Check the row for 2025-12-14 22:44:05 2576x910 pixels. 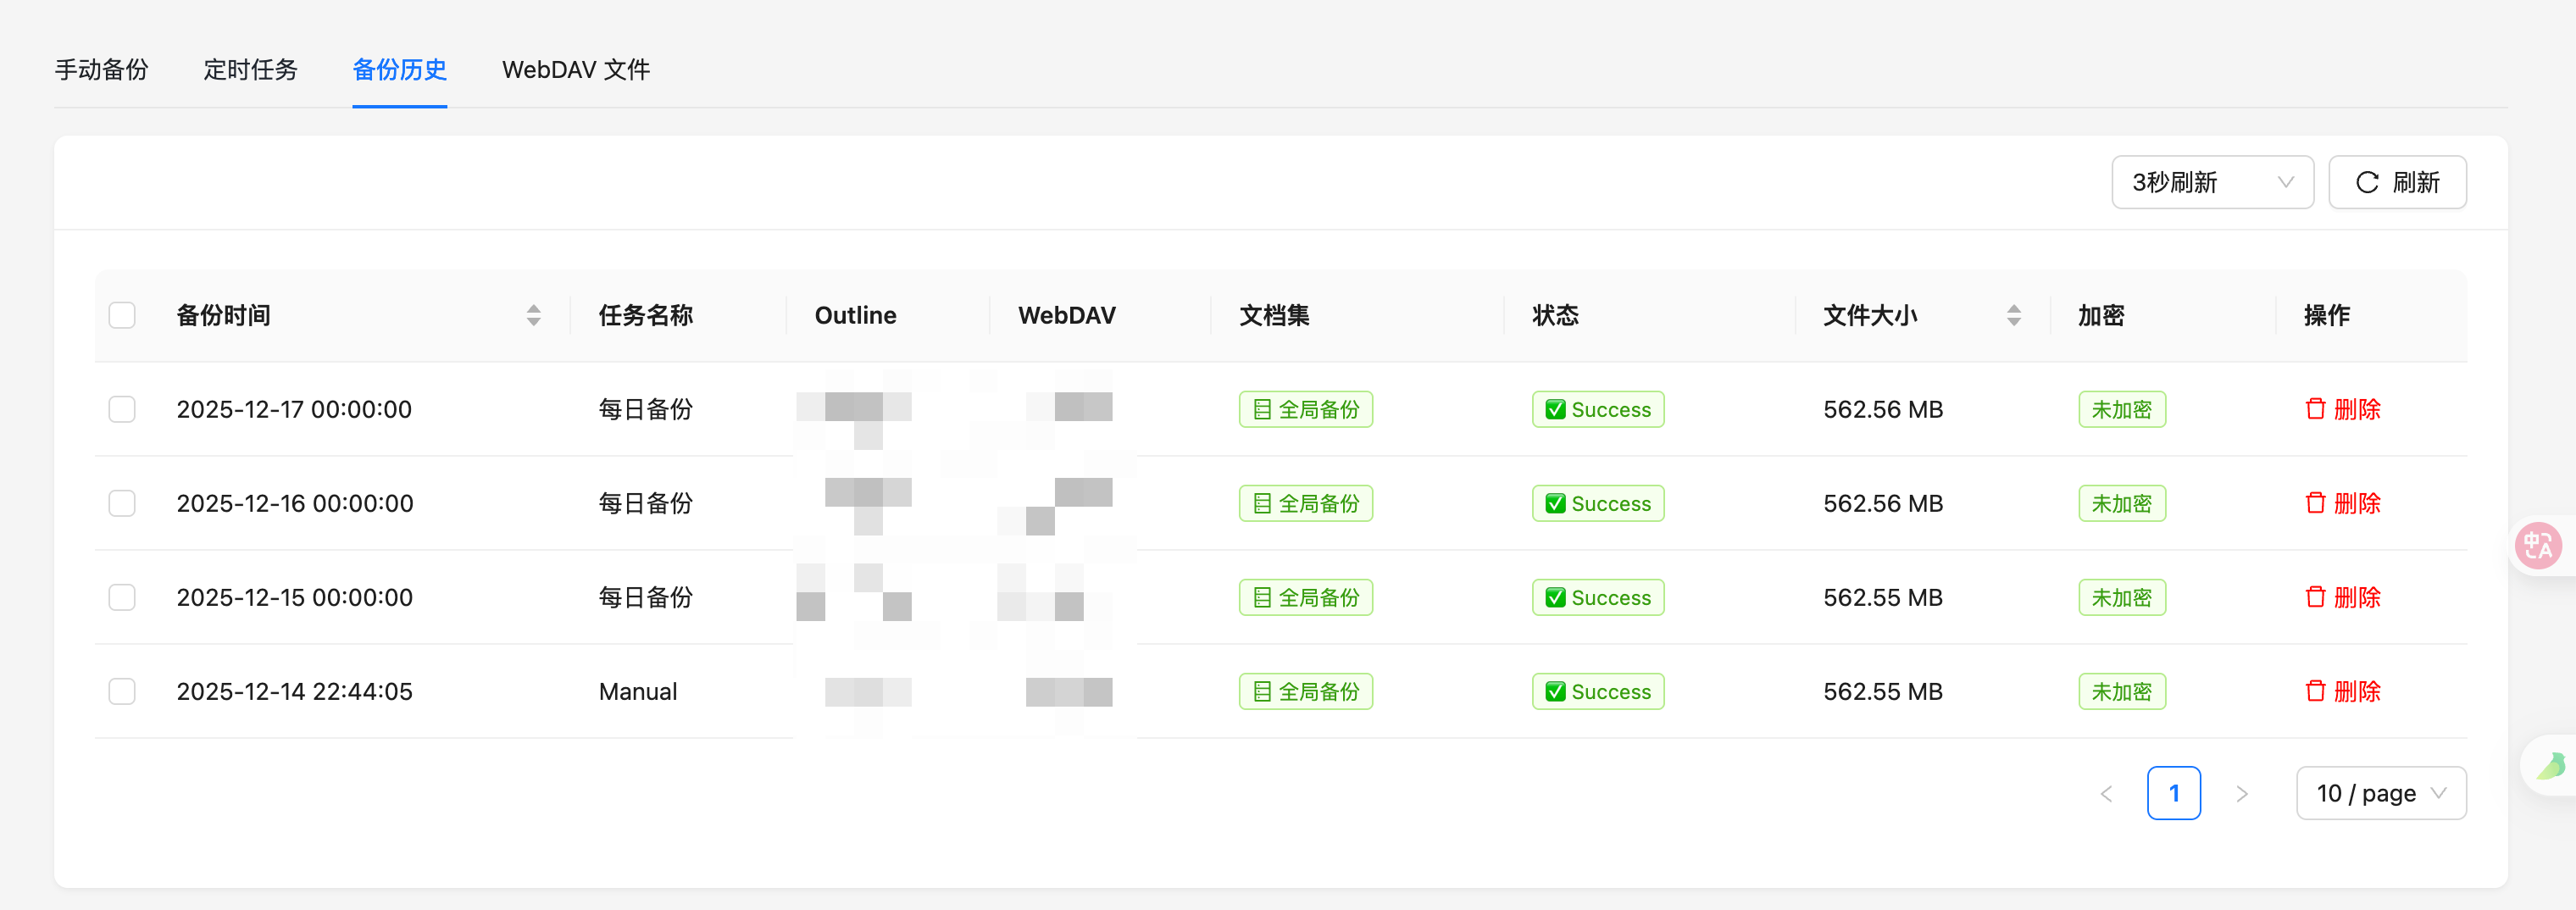(122, 691)
